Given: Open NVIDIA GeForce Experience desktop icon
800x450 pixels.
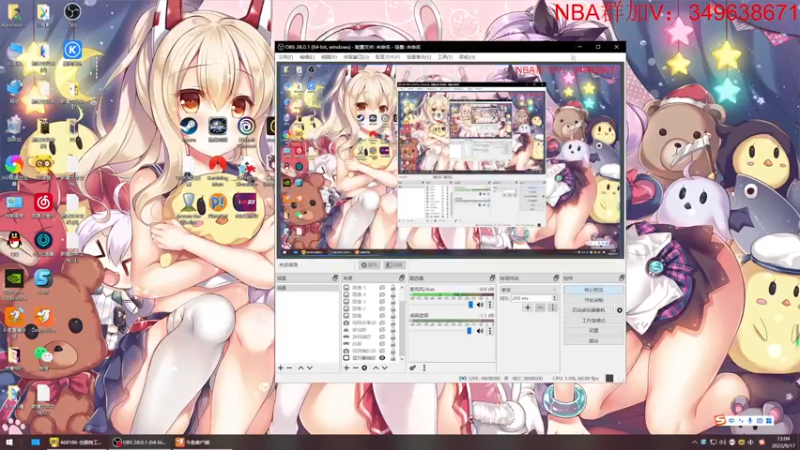Looking at the screenshot, I should [x=14, y=284].
